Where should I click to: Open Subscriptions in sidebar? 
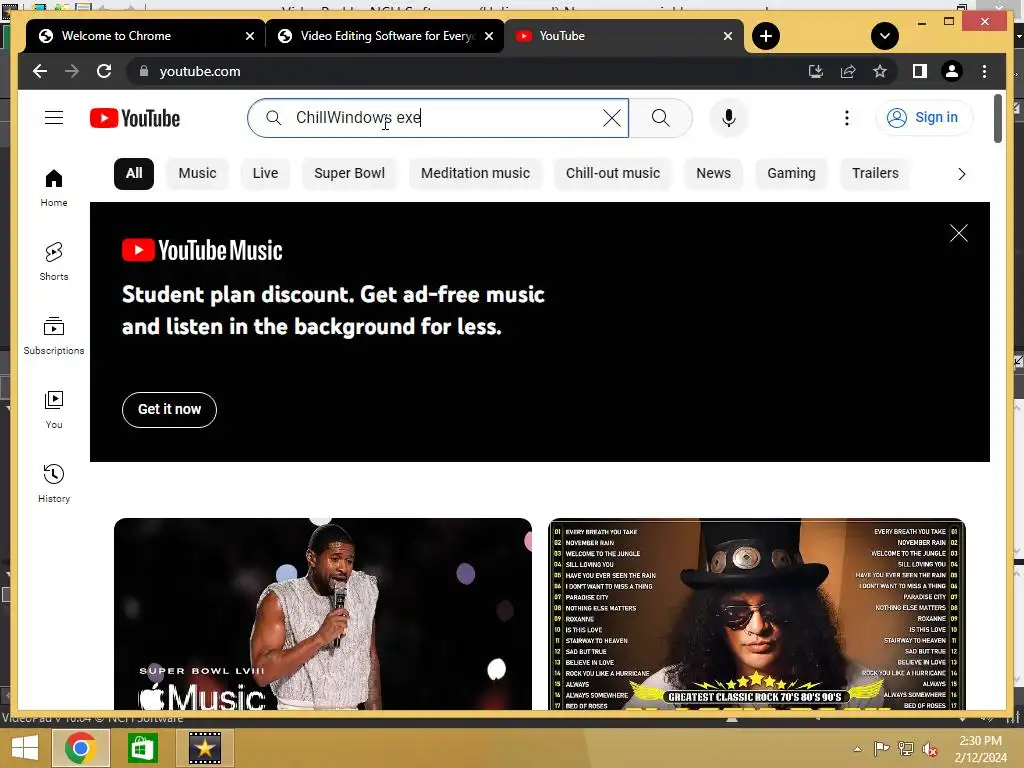(x=54, y=336)
